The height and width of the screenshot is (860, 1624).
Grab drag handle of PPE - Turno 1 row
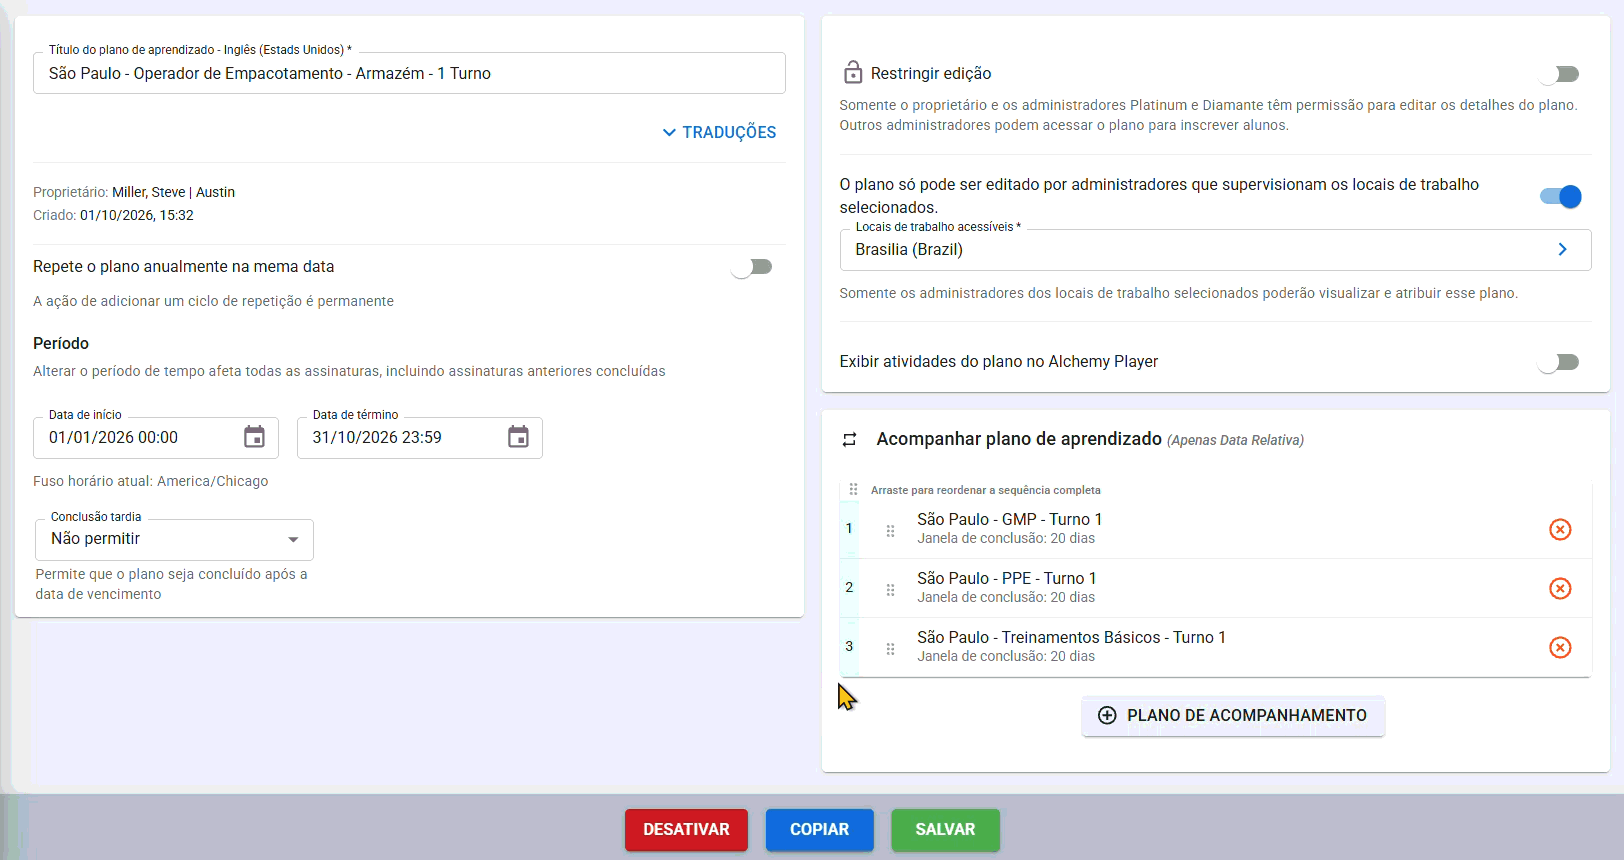pyautogui.click(x=890, y=589)
